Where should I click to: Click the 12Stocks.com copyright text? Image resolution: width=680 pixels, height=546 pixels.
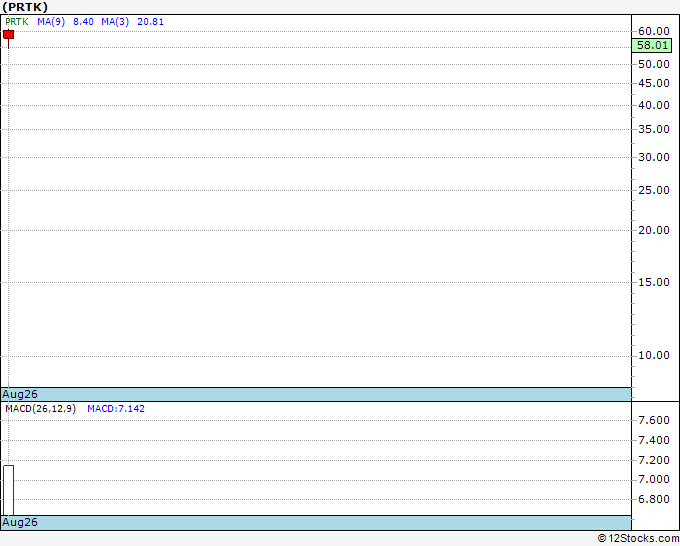click(638, 538)
